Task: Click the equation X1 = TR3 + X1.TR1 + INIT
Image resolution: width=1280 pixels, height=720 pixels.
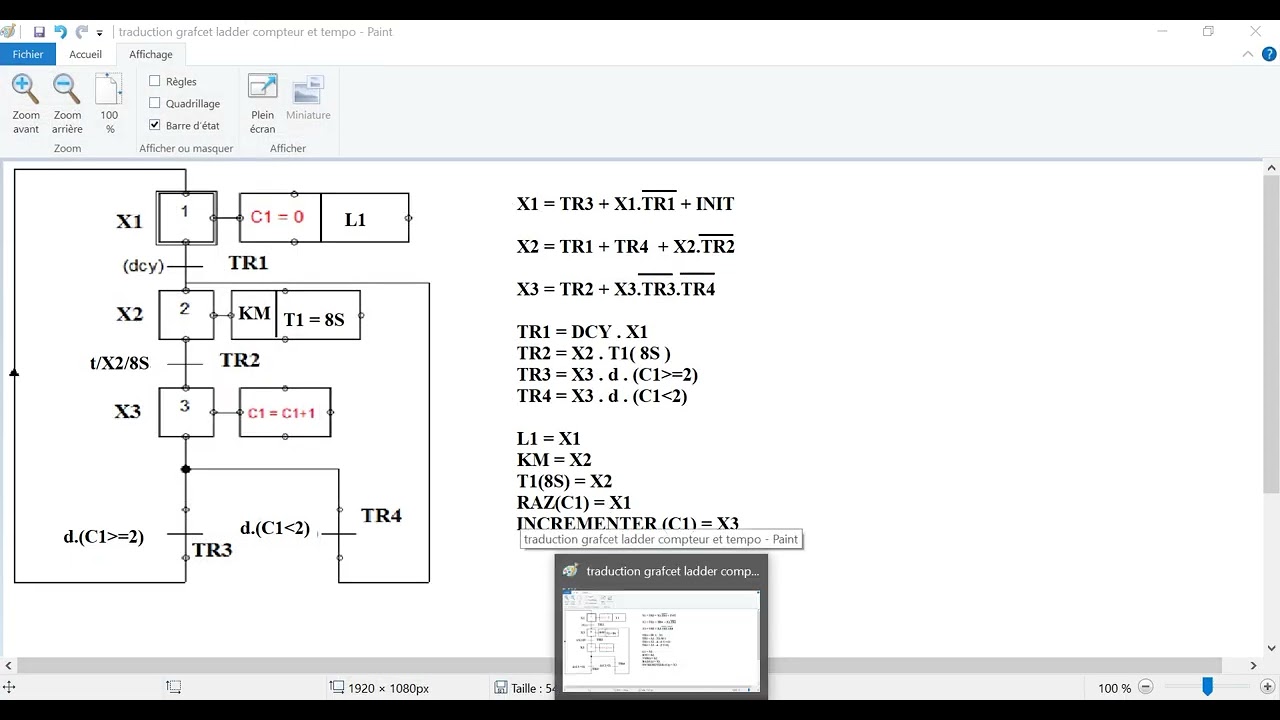Action: [625, 203]
